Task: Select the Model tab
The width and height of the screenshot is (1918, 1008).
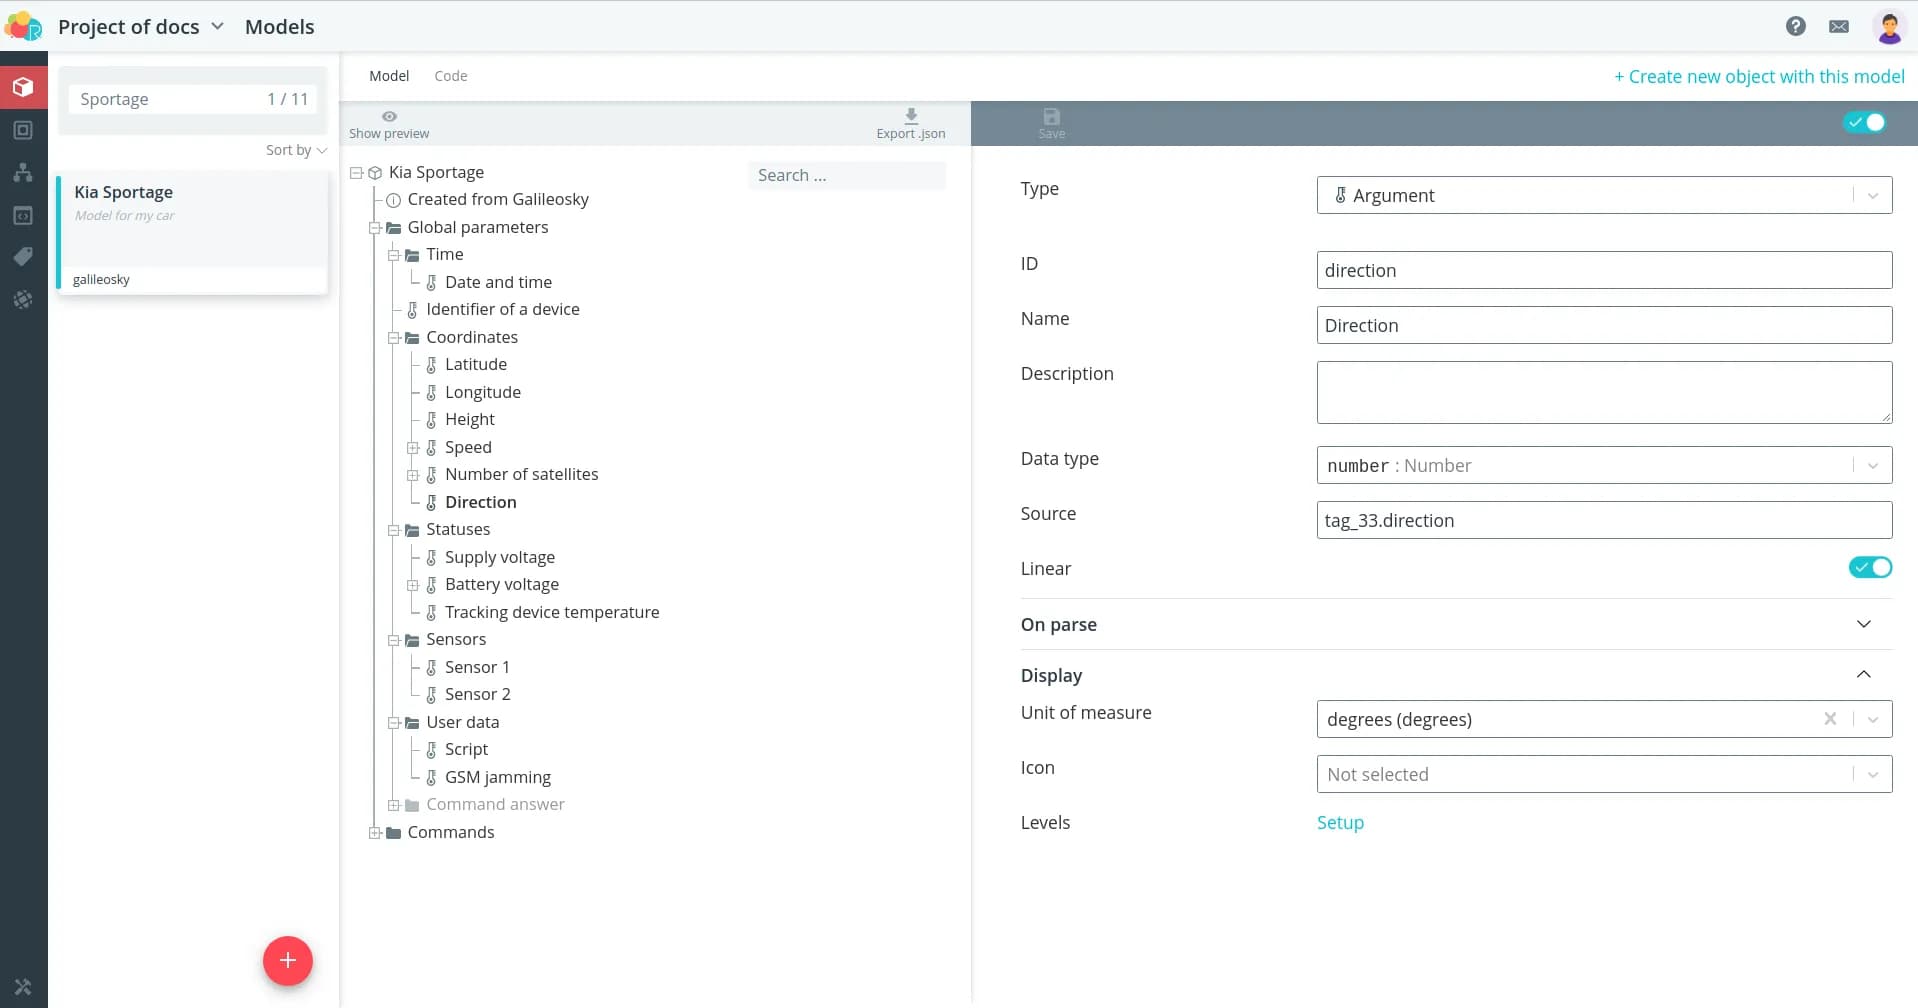Action: tap(389, 76)
